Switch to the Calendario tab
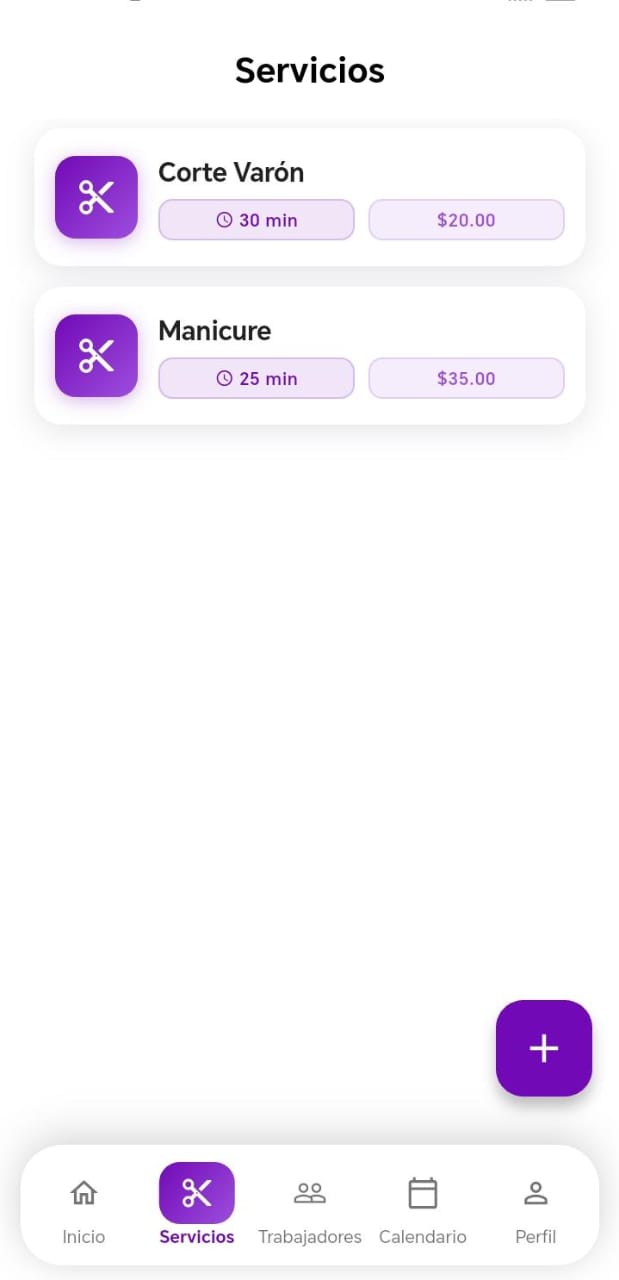This screenshot has width=619, height=1280. [x=422, y=1207]
